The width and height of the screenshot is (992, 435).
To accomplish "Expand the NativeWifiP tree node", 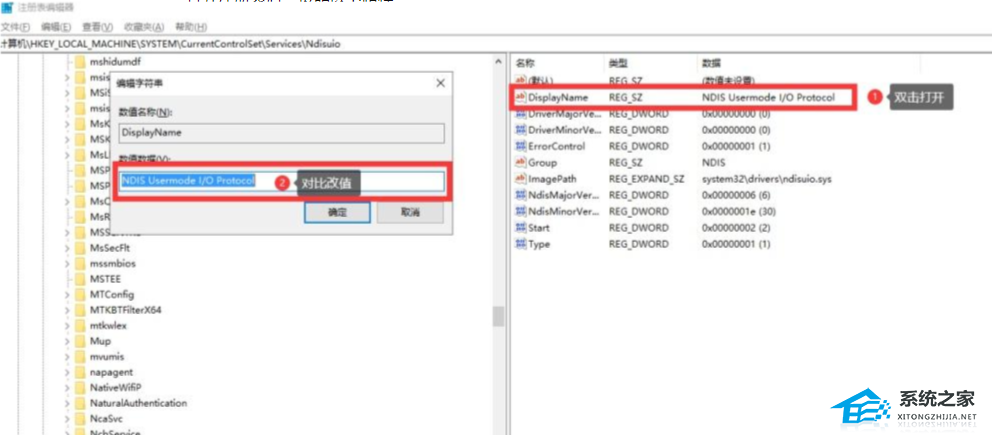I will 67,387.
